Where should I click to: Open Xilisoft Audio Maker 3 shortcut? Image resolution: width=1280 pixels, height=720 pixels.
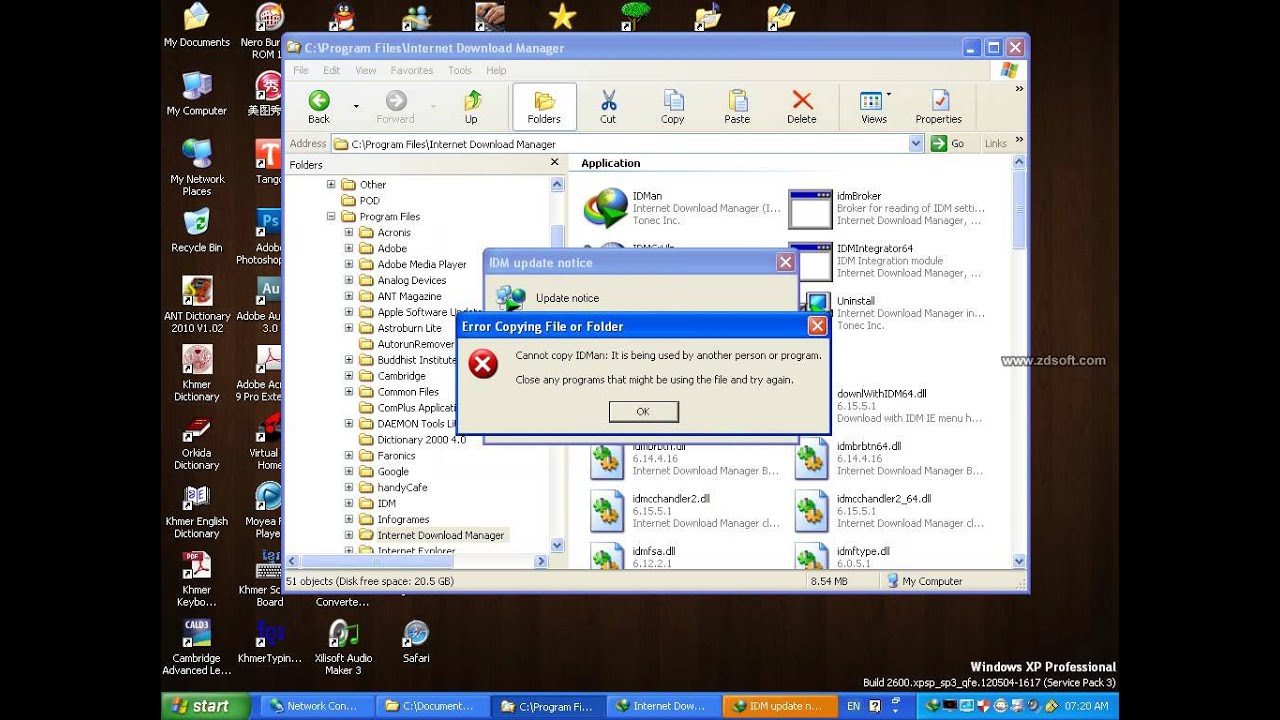pyautogui.click(x=343, y=648)
